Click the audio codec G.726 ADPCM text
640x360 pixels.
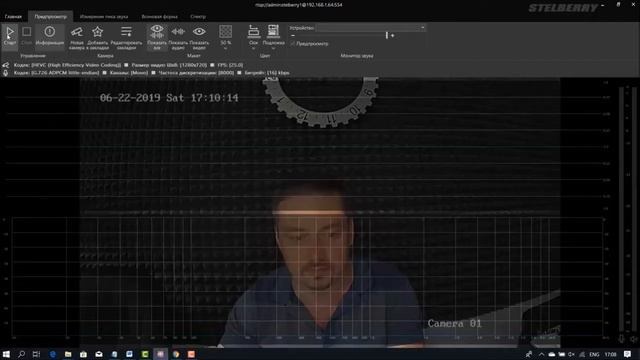coord(56,73)
